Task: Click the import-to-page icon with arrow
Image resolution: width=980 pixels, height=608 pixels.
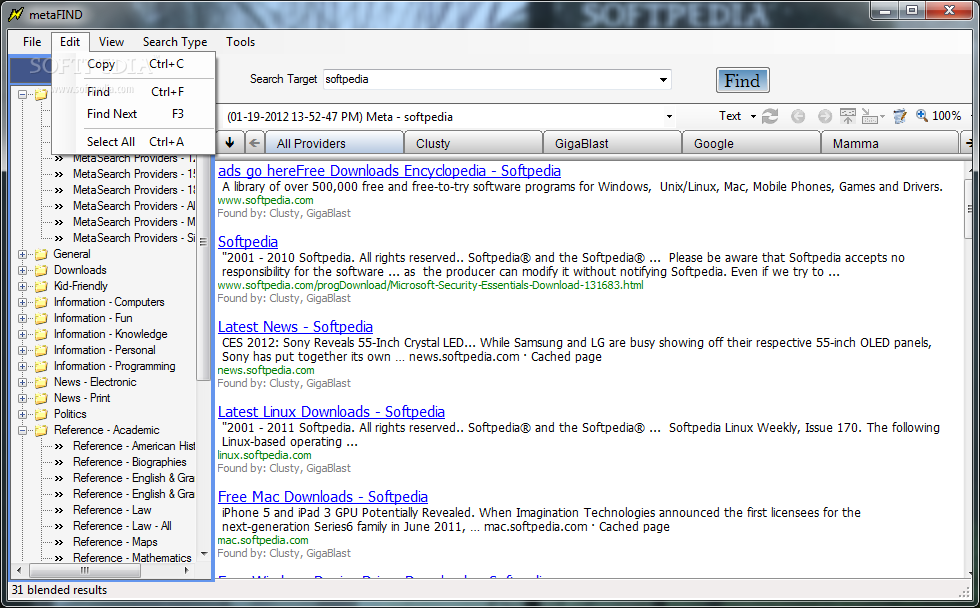Action: tap(870, 116)
